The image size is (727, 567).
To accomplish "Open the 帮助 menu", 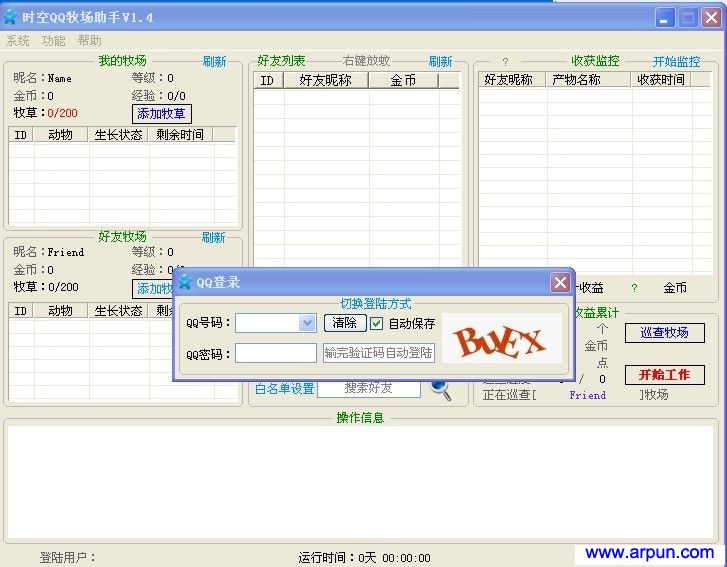I will (x=89, y=41).
